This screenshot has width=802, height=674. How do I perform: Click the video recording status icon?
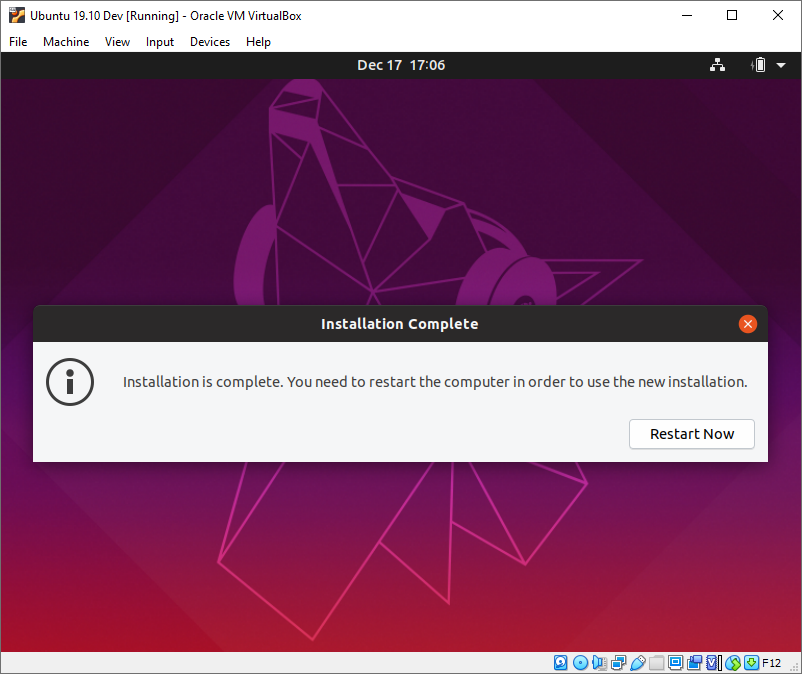point(695,663)
